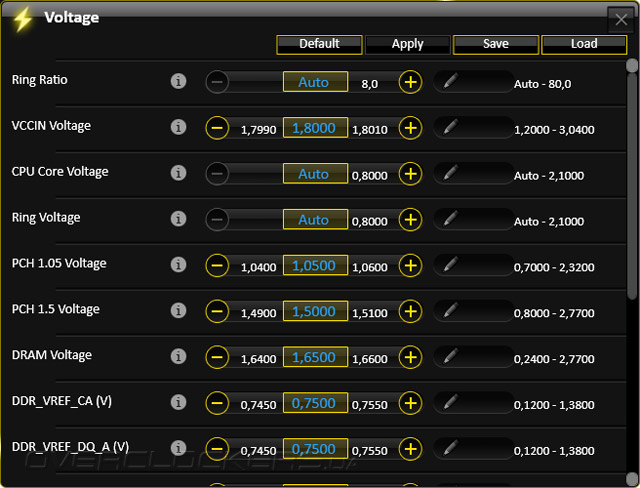Edit PCH 1.5 Voltage with pencil field

pyautogui.click(x=473, y=311)
